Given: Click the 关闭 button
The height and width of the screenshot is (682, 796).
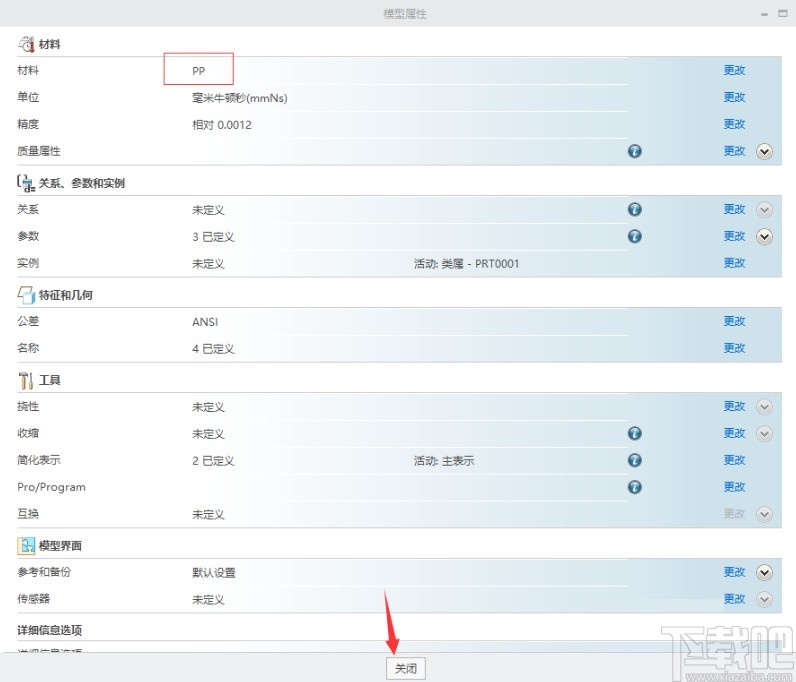Looking at the screenshot, I should click(x=406, y=668).
